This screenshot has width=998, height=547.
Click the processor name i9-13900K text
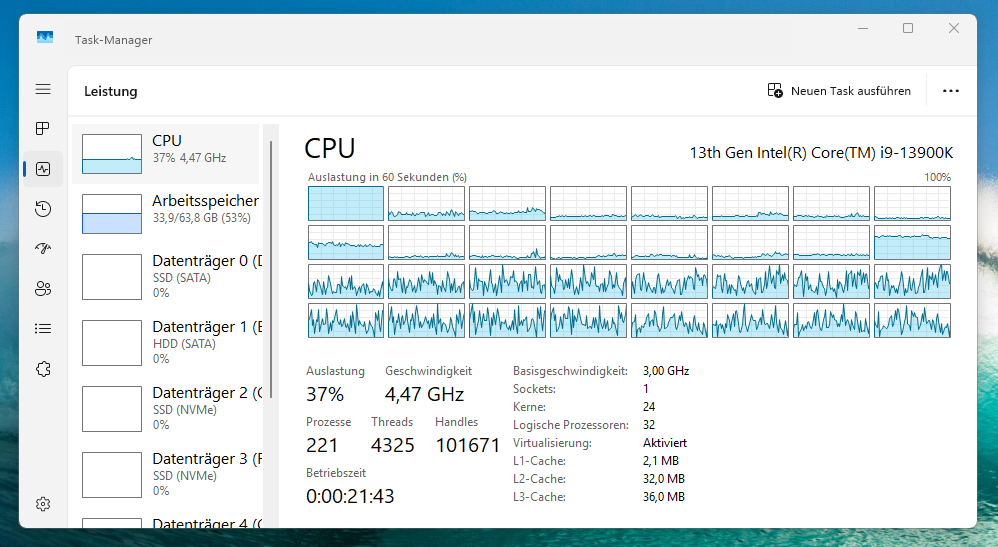coord(821,153)
